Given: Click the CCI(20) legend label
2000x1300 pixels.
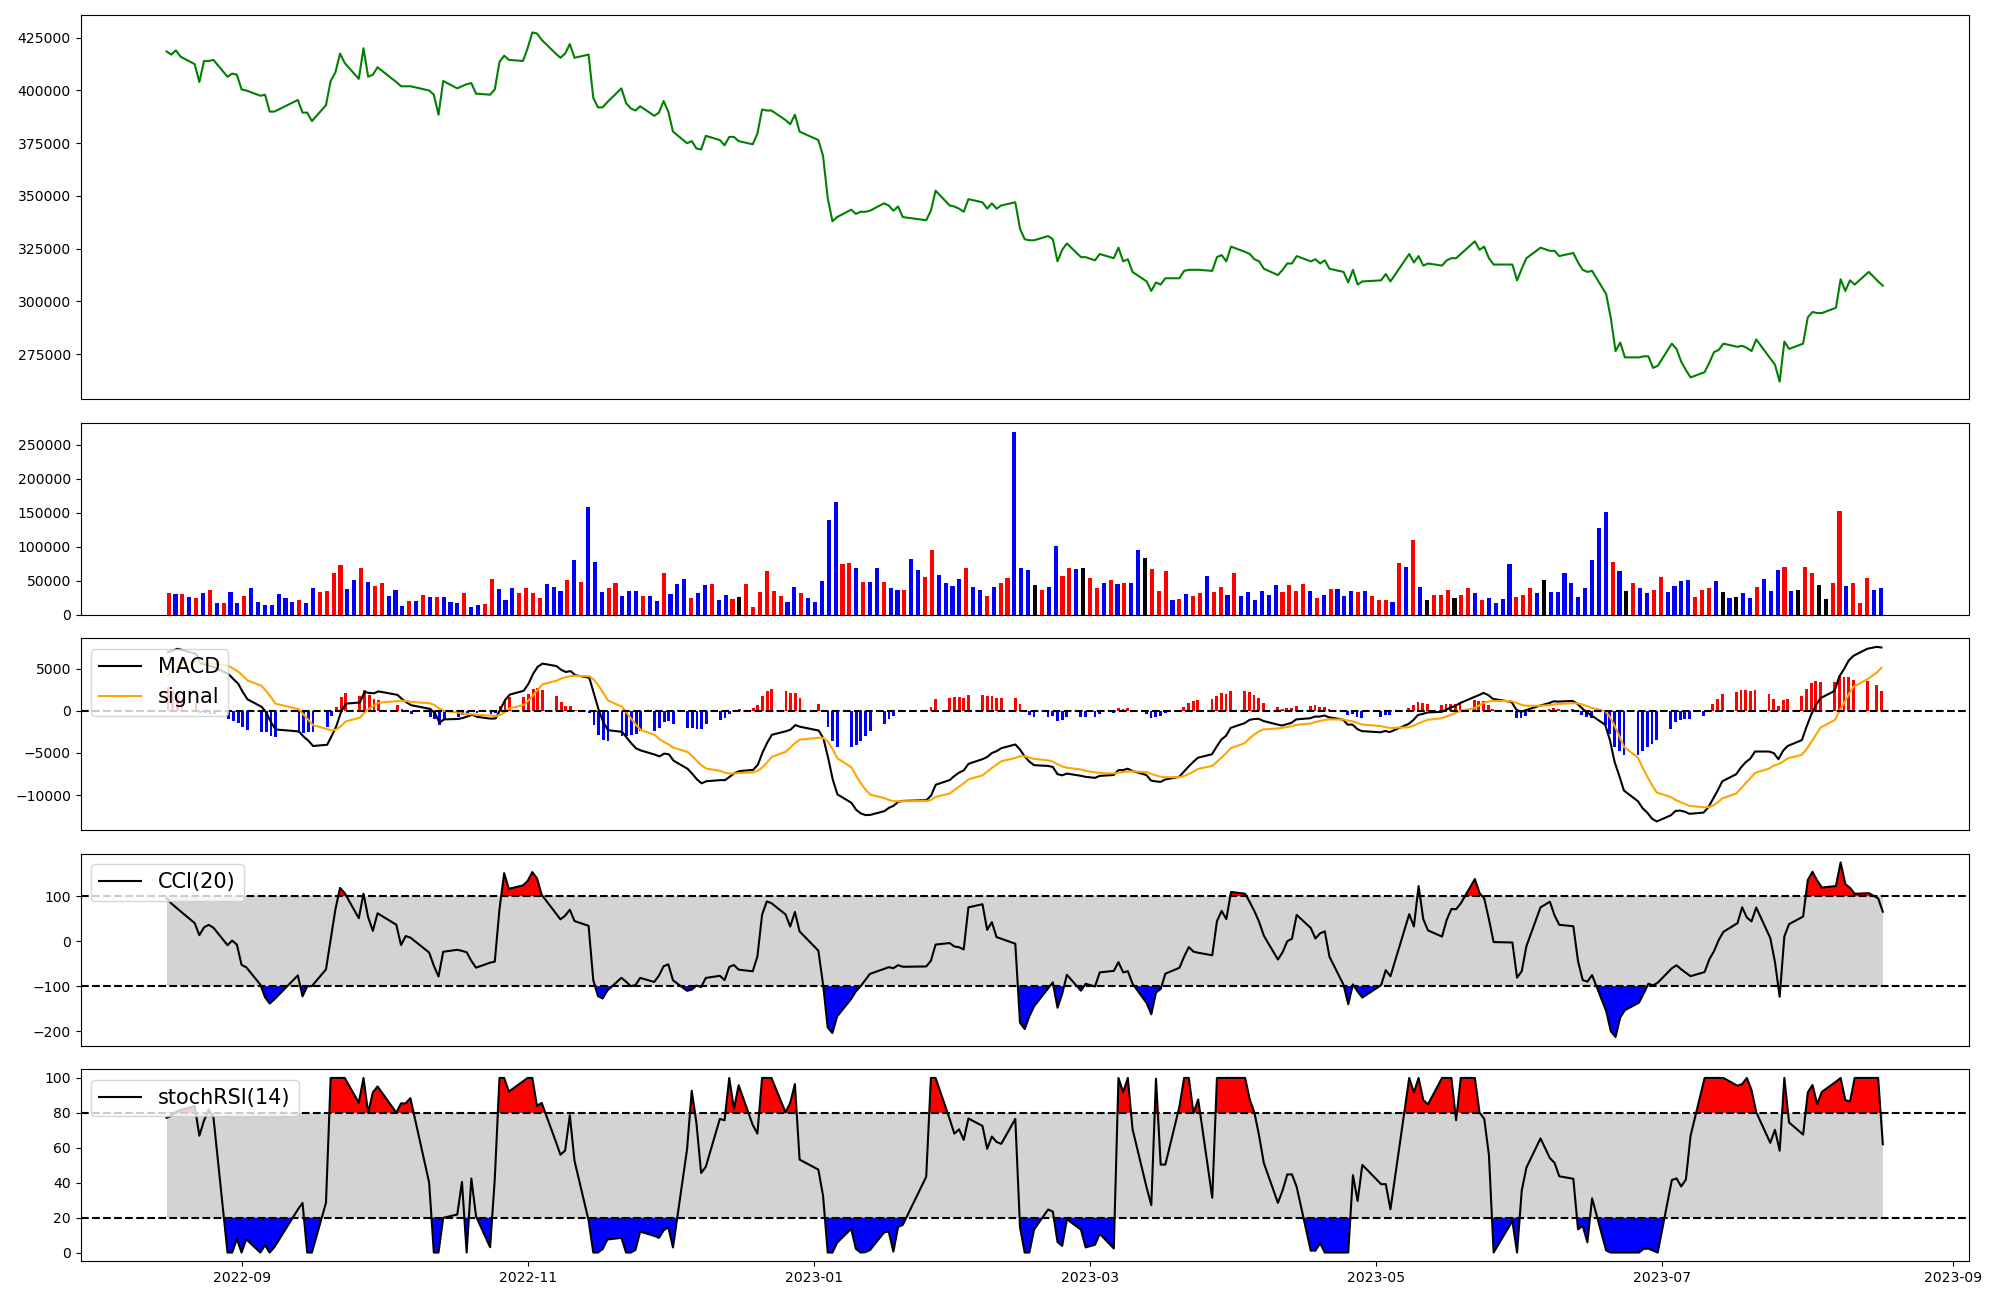Looking at the screenshot, I should [196, 881].
